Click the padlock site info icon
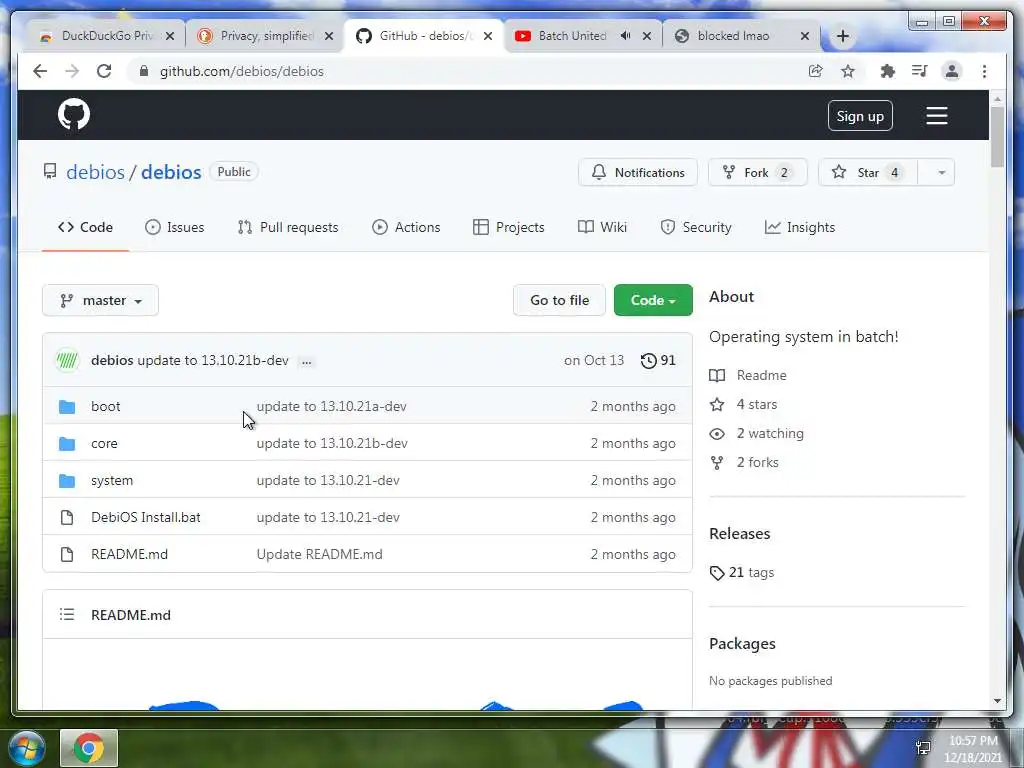 [144, 71]
